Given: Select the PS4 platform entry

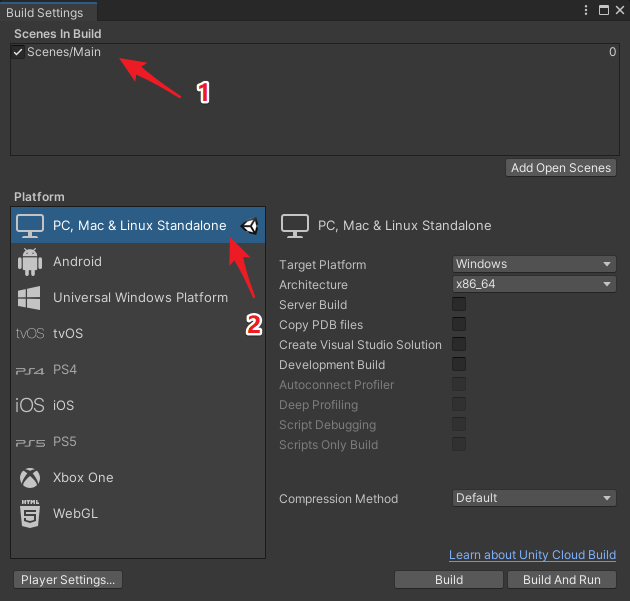Looking at the screenshot, I should pyautogui.click(x=138, y=370).
